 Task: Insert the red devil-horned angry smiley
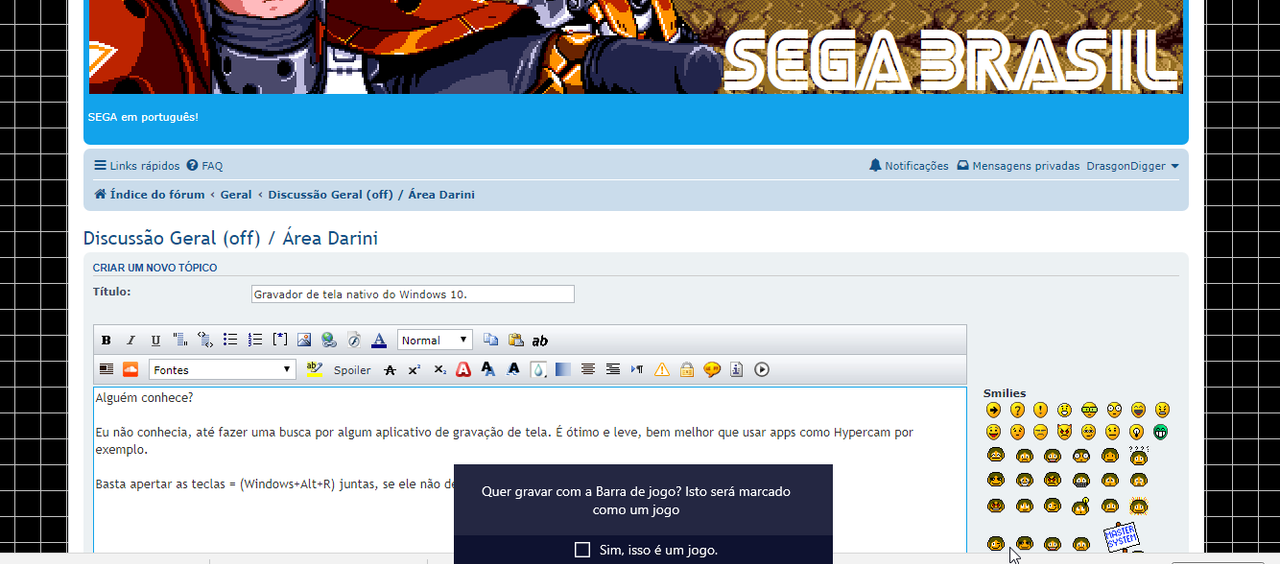(1065, 432)
